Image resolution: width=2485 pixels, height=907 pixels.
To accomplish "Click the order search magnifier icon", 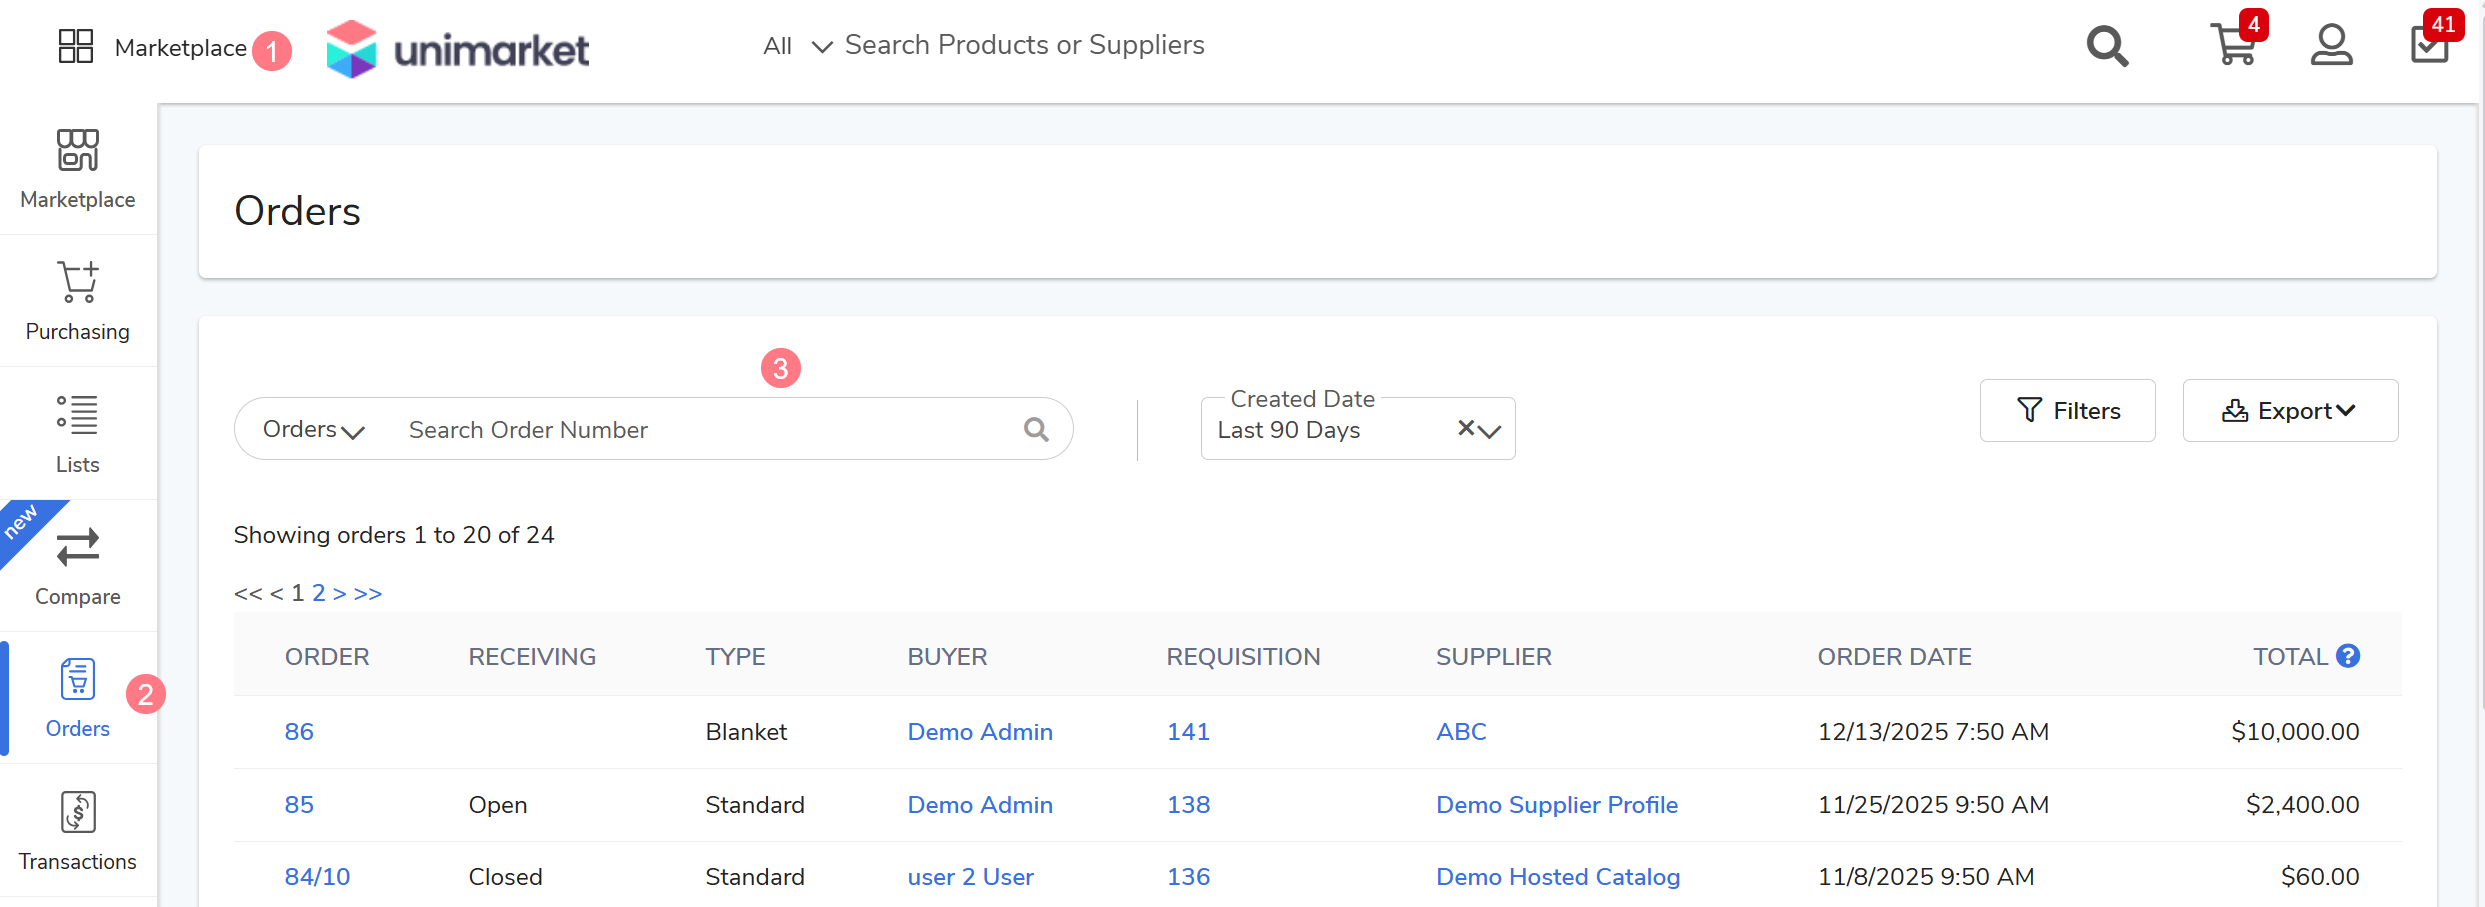I will coord(1036,430).
